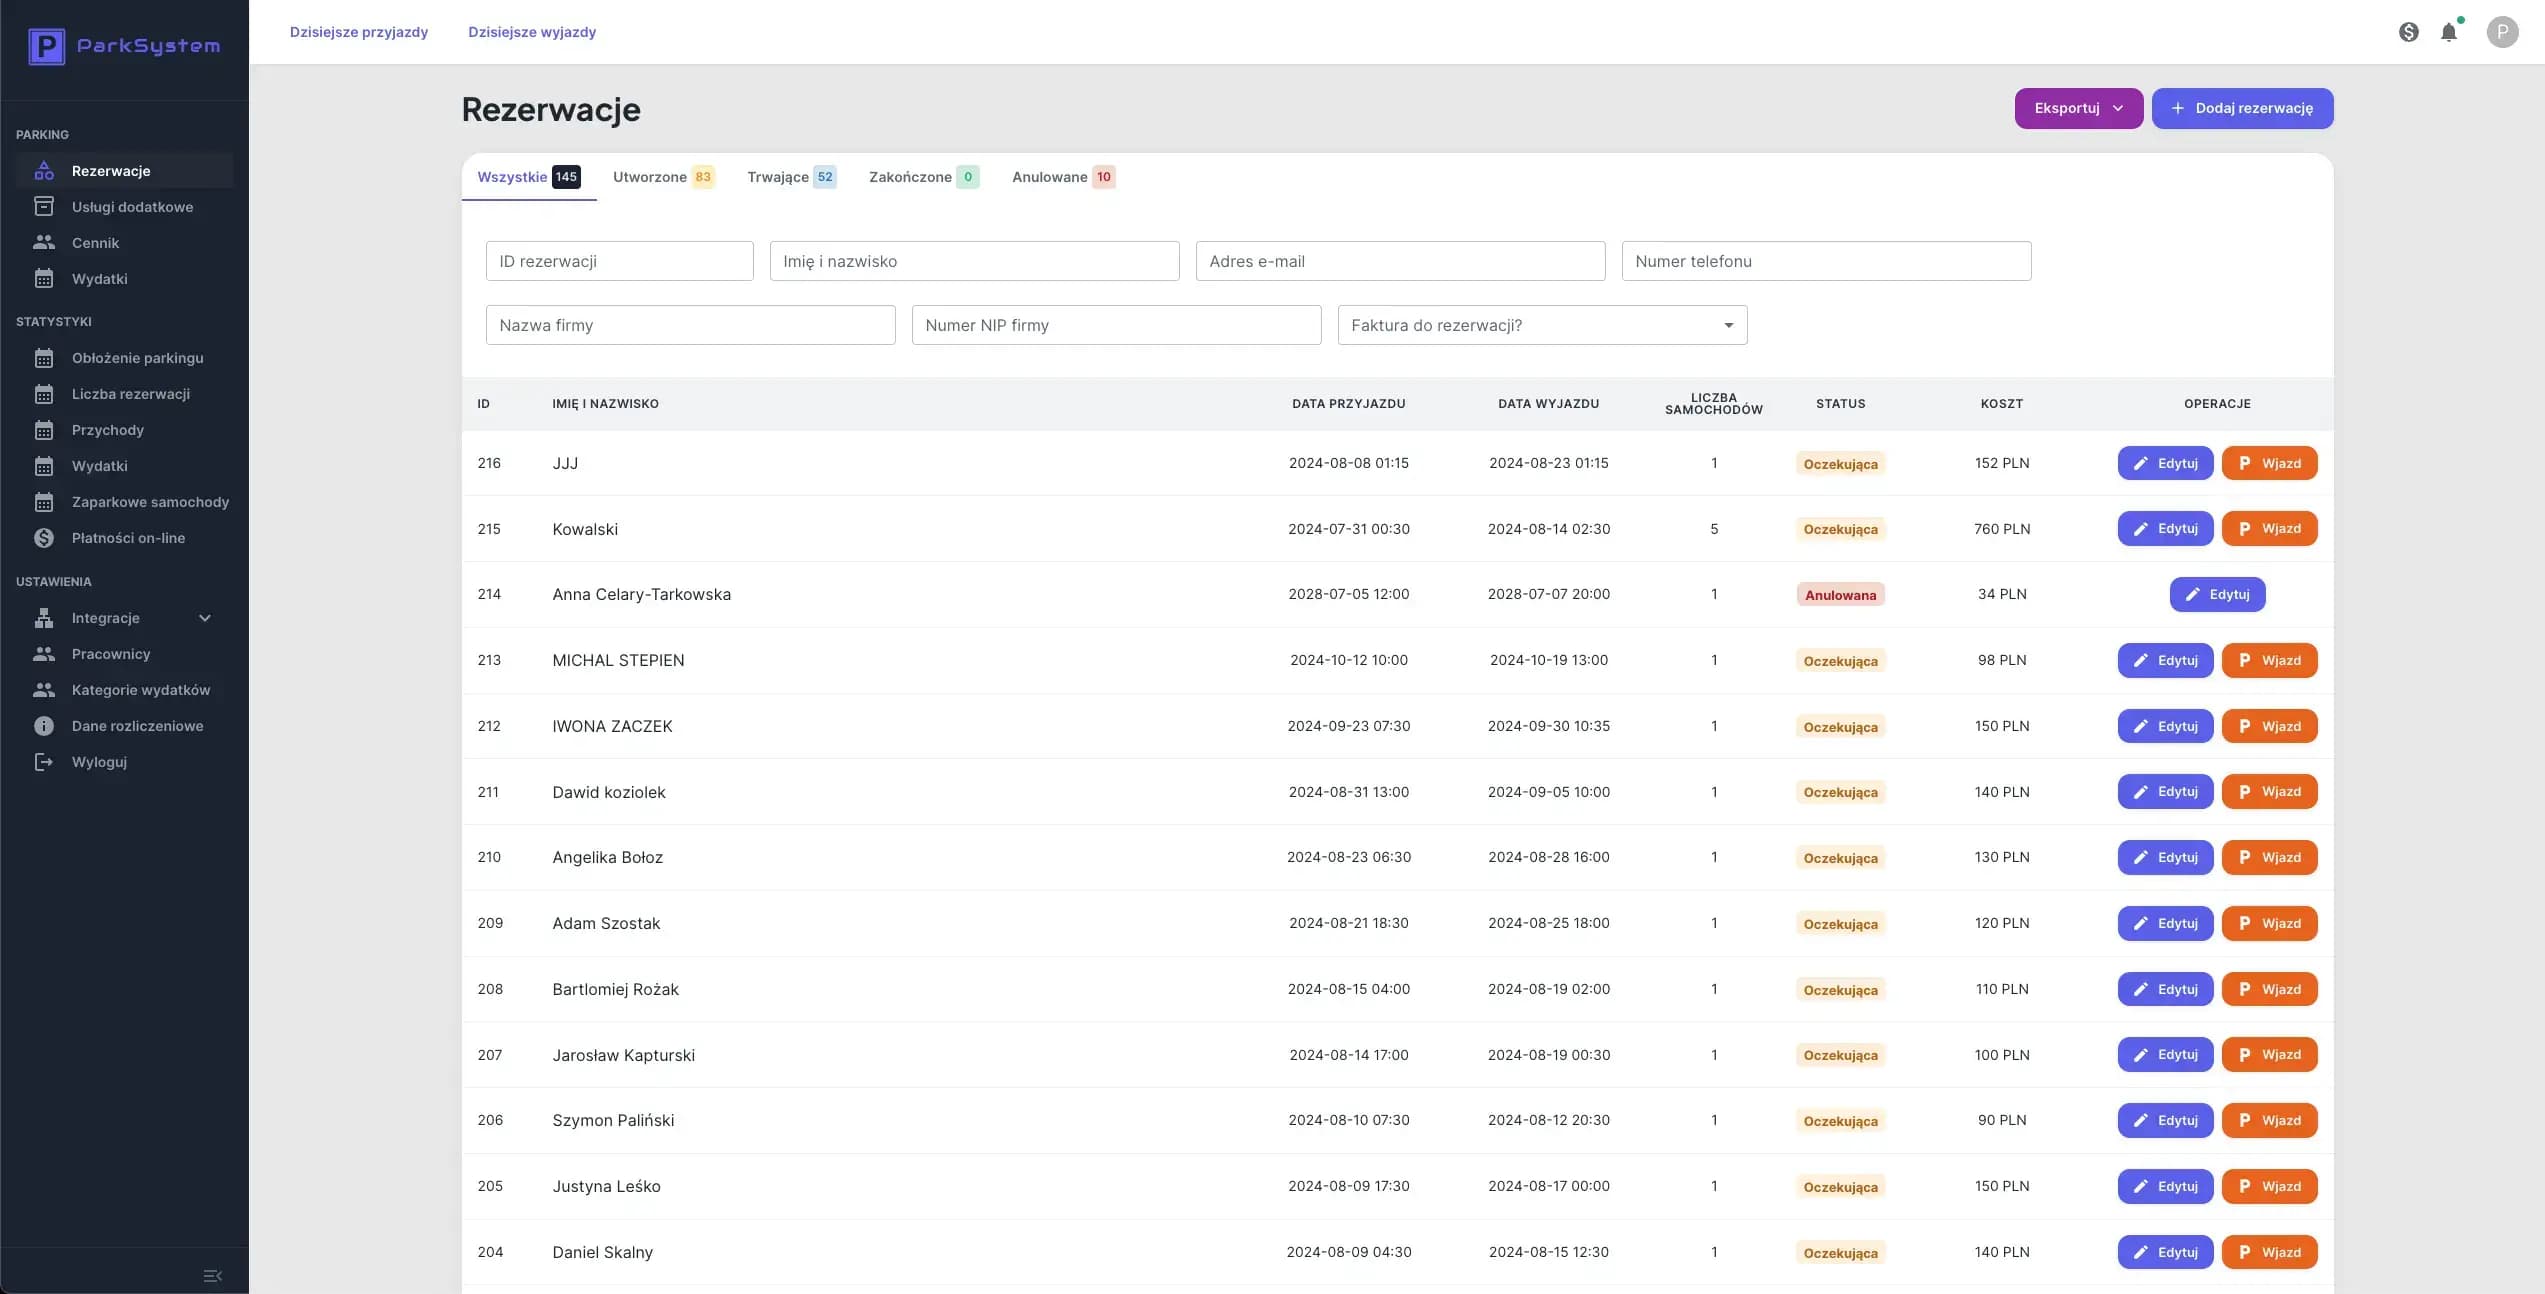This screenshot has width=2545, height=1294.
Task: Open Obłożenie parkingu statistics
Action: (138, 357)
